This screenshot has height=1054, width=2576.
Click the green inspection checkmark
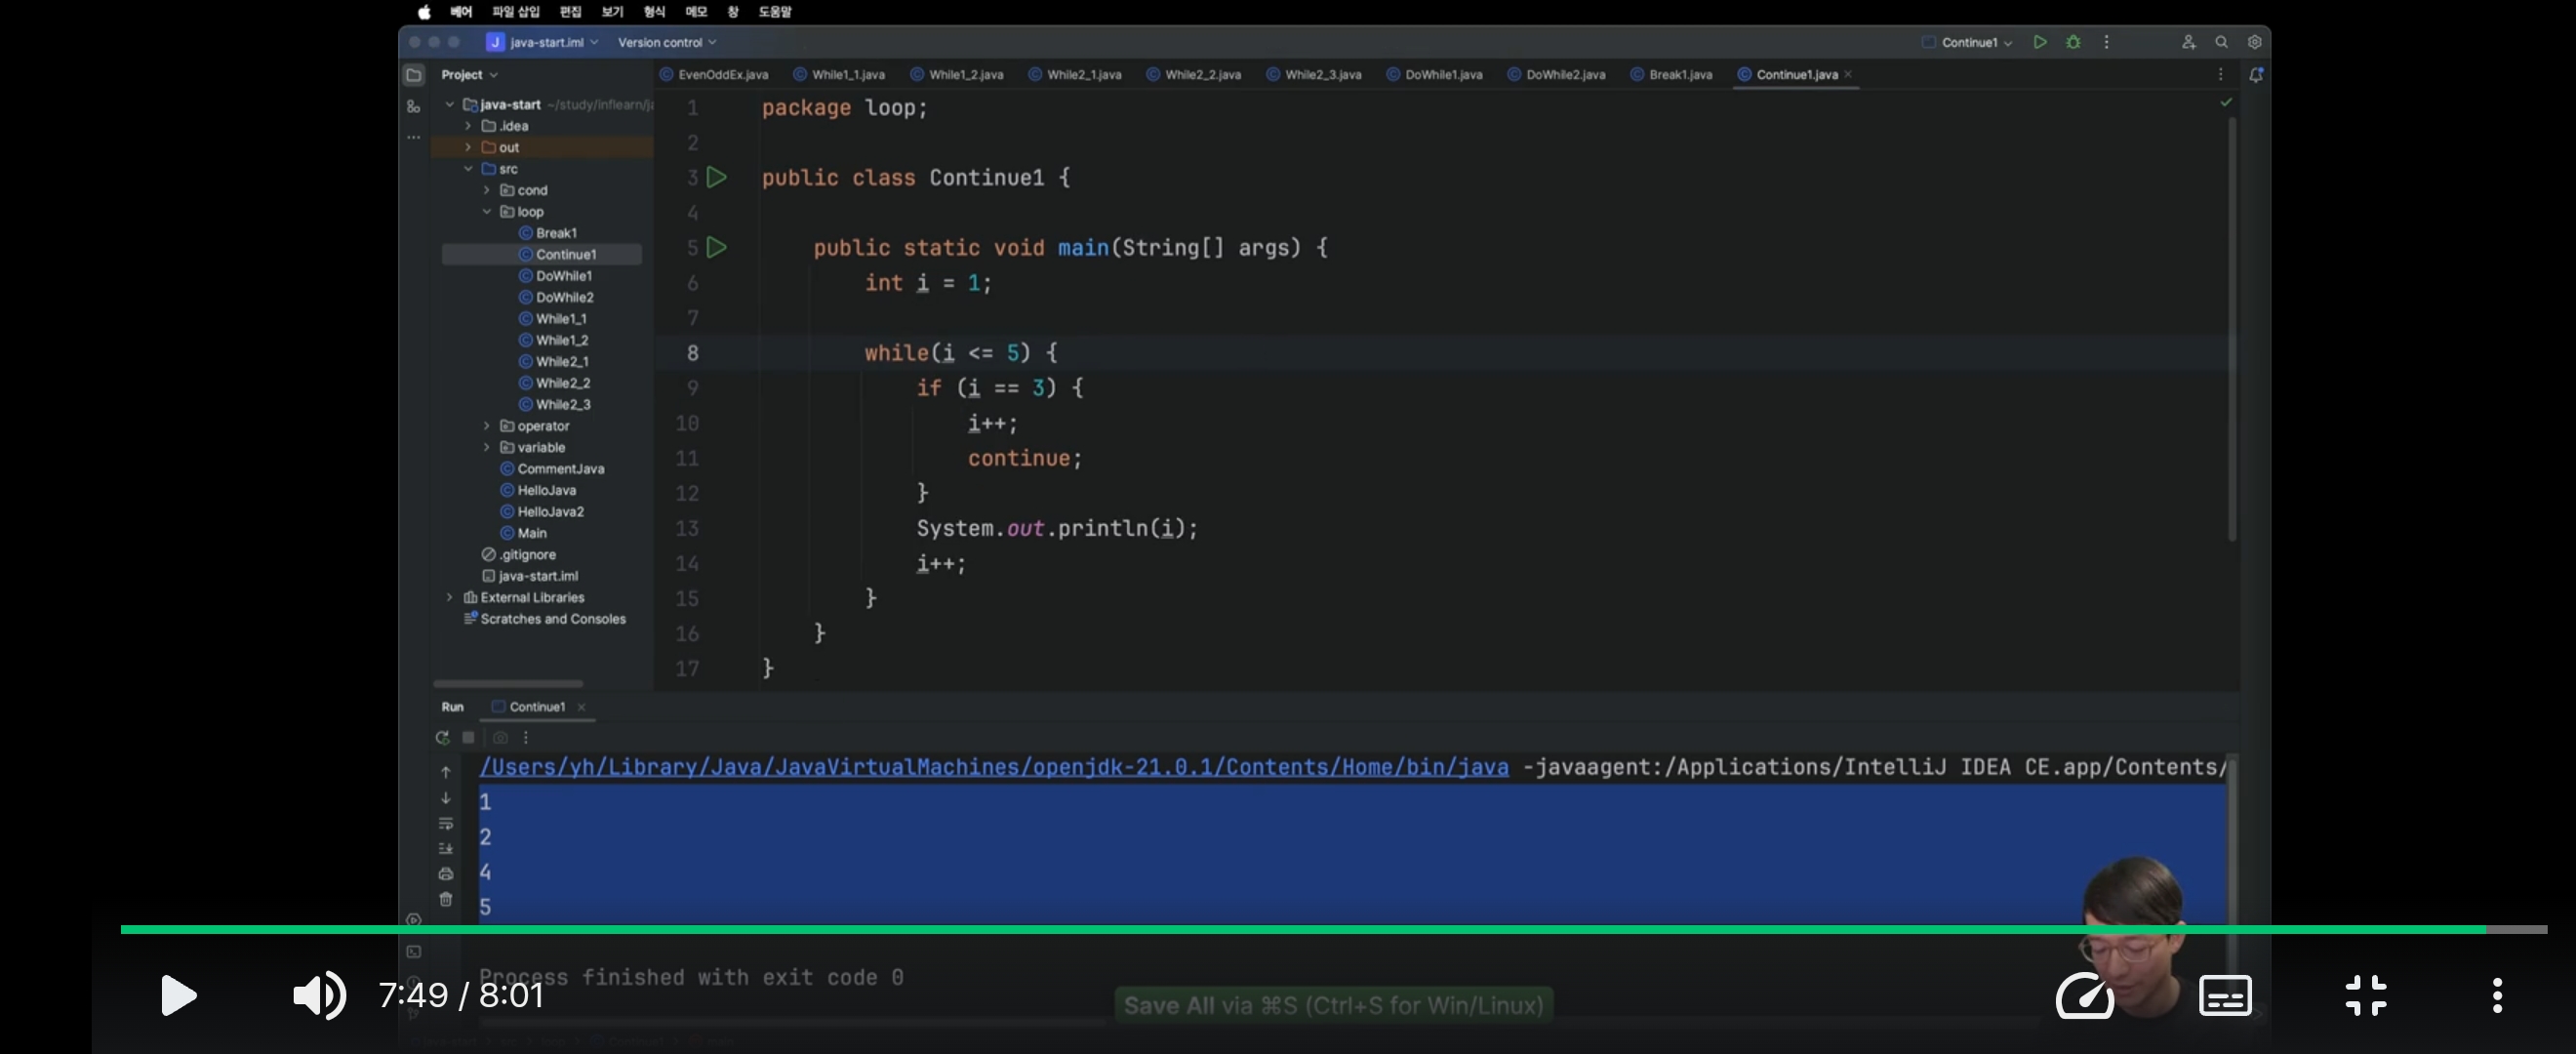(x=2226, y=102)
